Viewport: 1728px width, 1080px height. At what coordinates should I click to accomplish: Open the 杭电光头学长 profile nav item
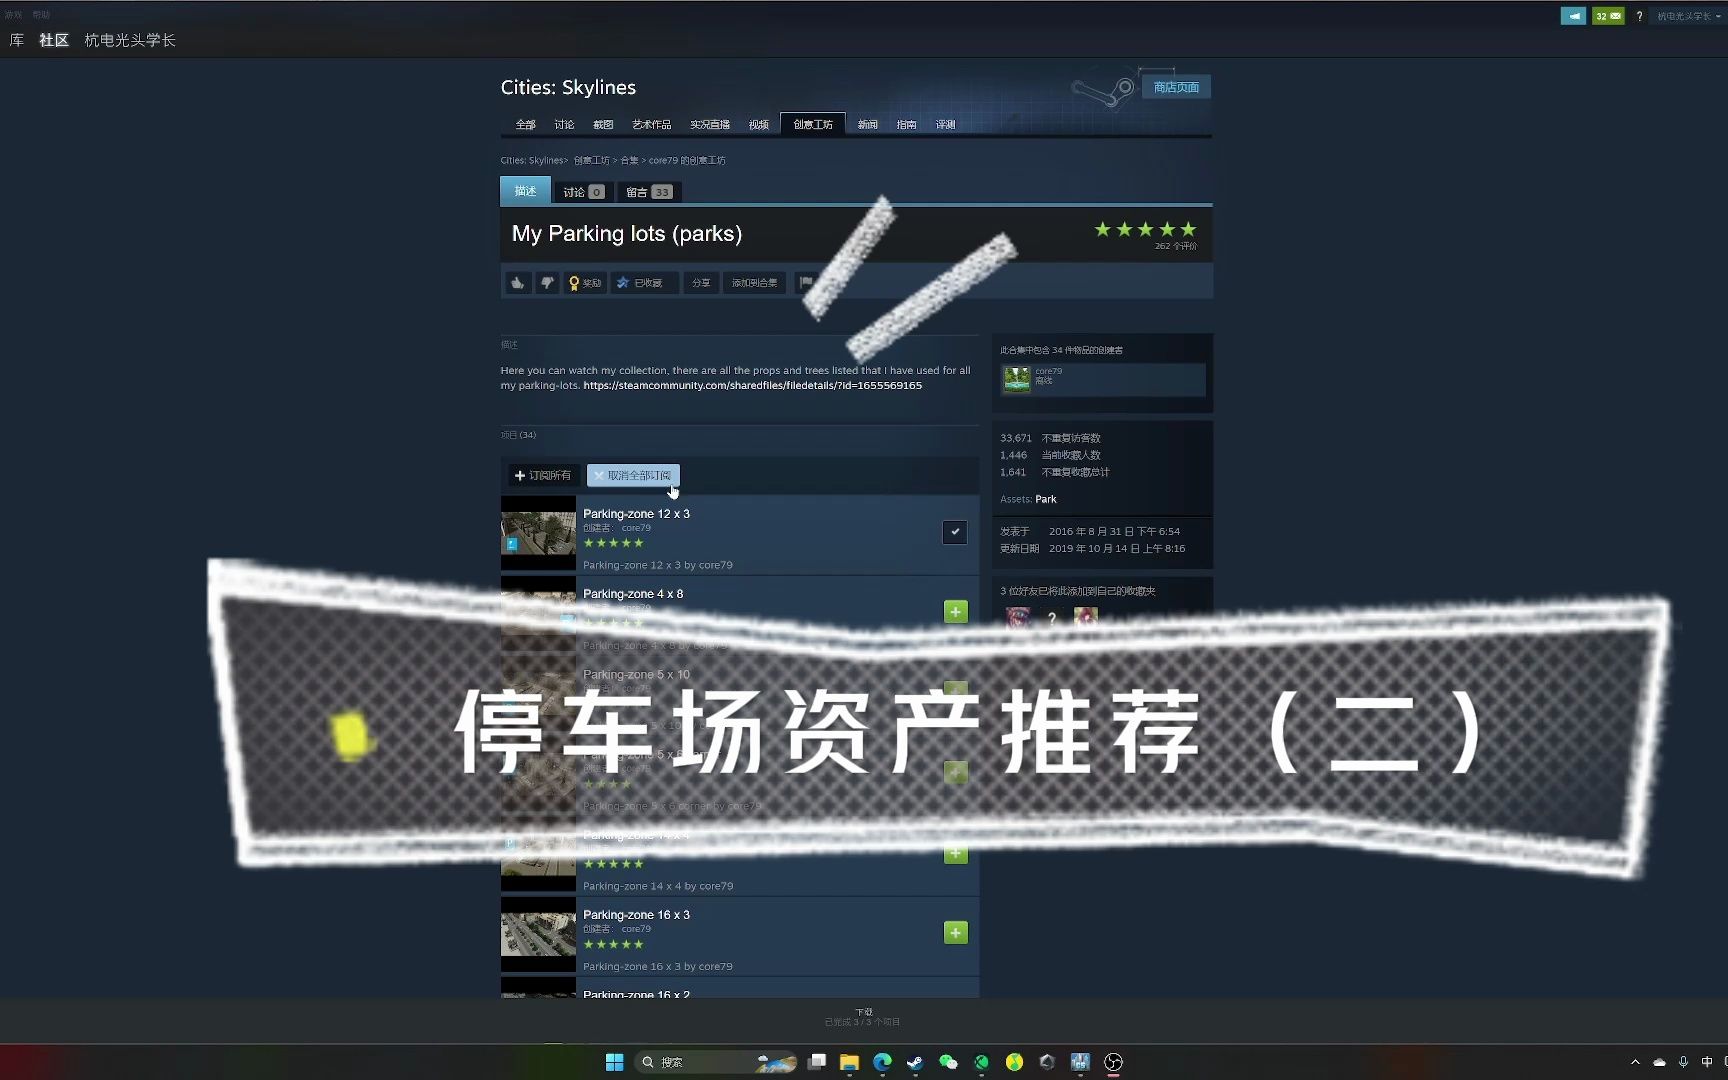pyautogui.click(x=130, y=40)
